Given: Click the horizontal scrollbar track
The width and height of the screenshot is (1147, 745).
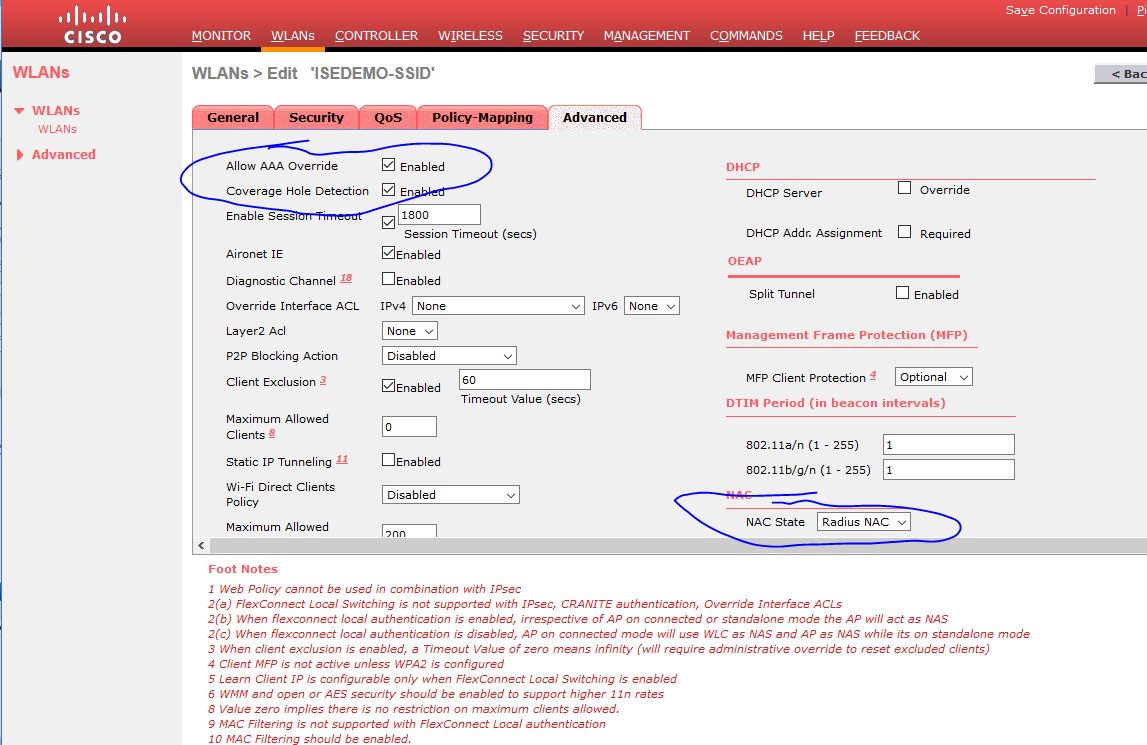Looking at the screenshot, I should (678, 545).
